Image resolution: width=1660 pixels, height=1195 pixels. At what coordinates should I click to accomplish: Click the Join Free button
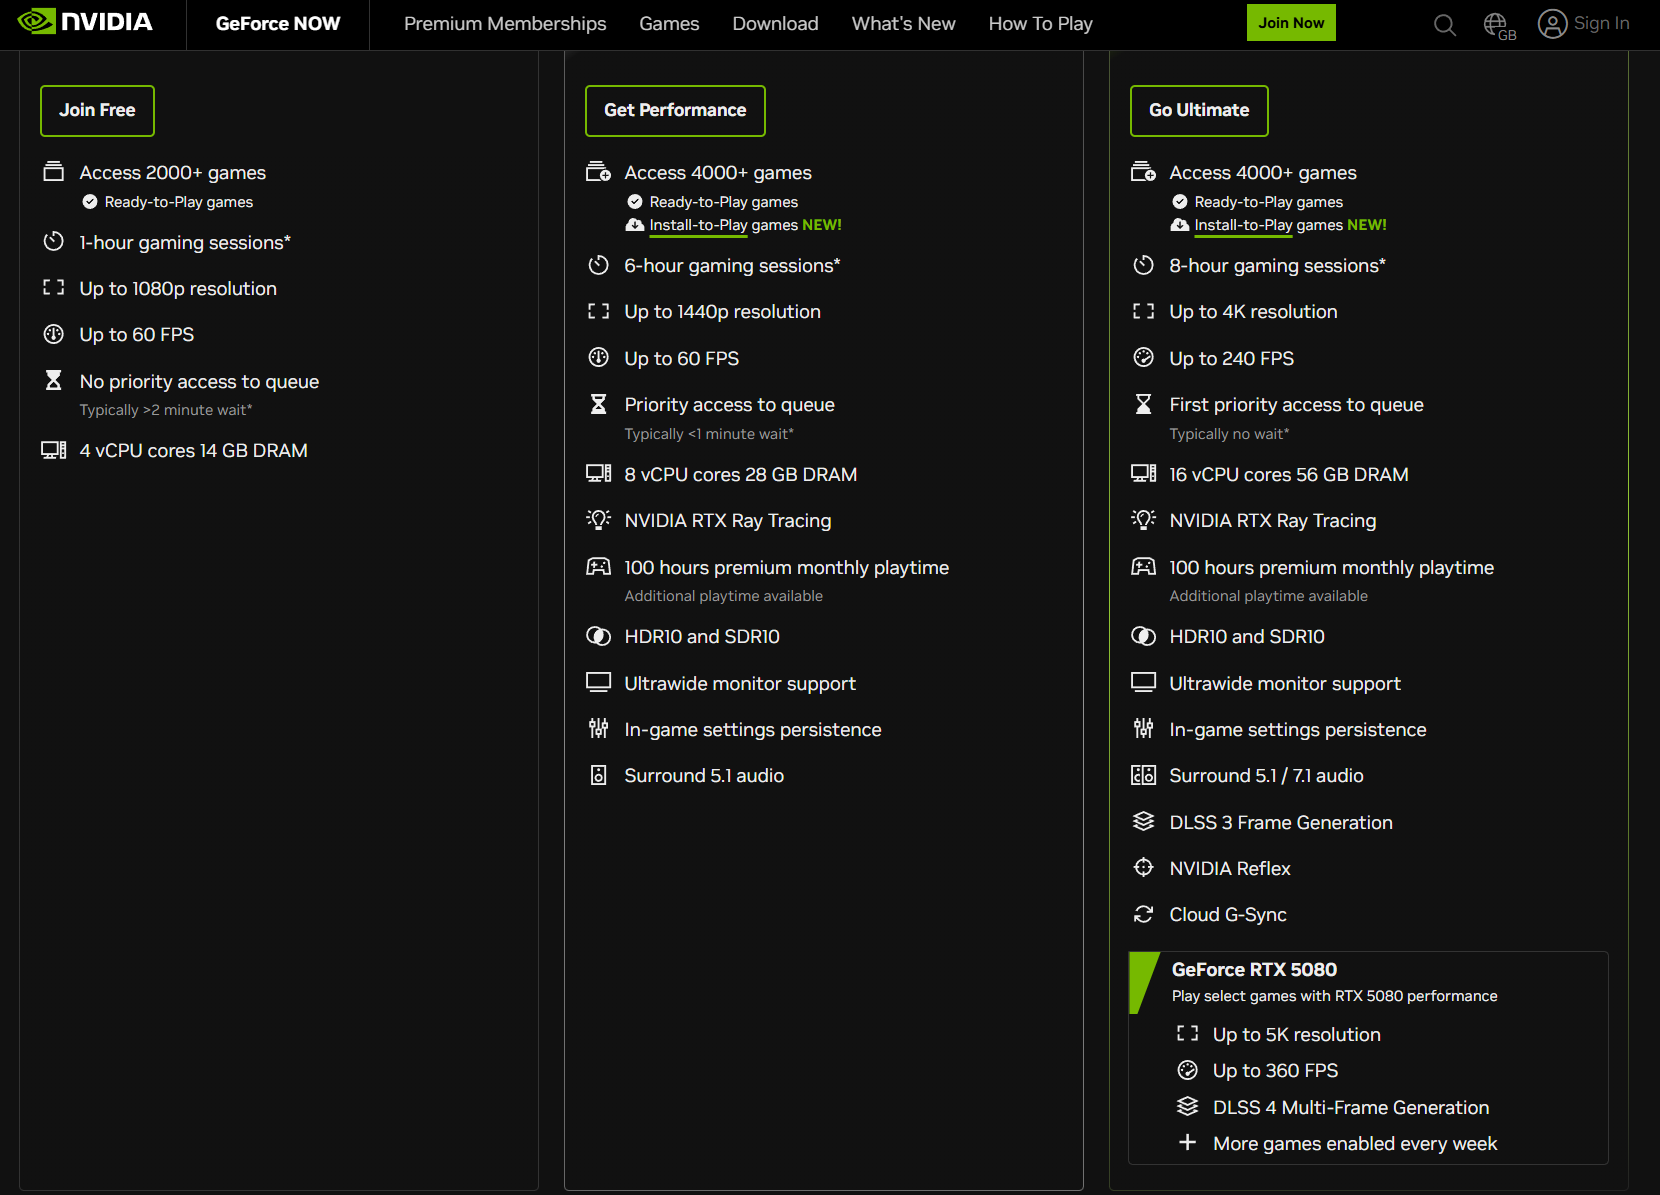(x=97, y=110)
